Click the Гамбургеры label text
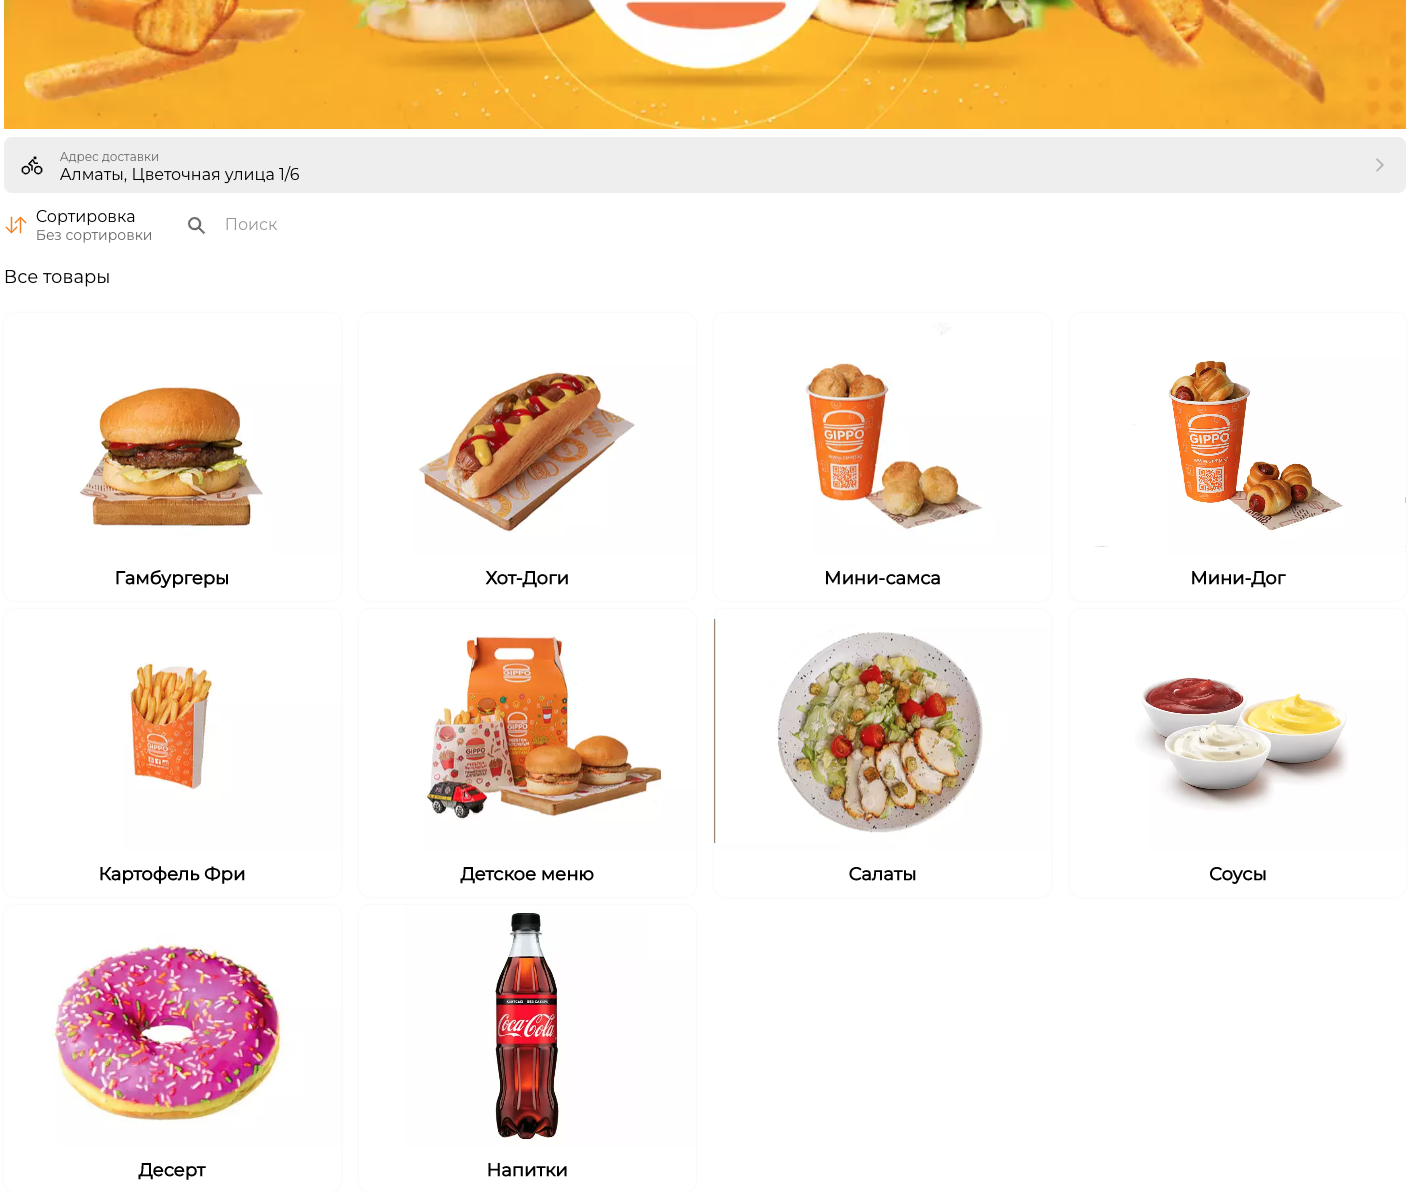This screenshot has width=1412, height=1192. (172, 578)
